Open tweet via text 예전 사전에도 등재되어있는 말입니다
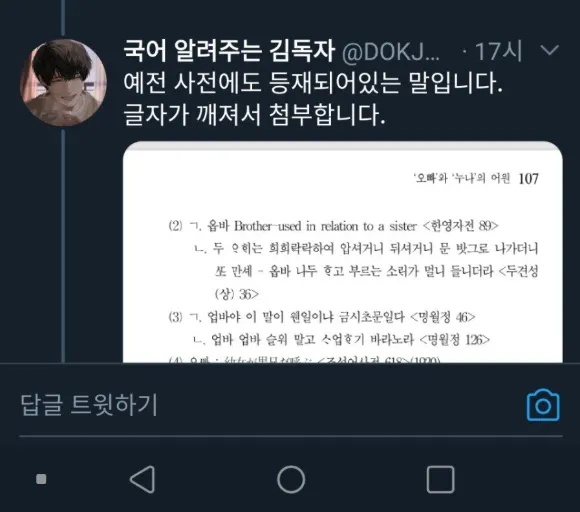Image resolution: width=580 pixels, height=512 pixels. tap(313, 82)
